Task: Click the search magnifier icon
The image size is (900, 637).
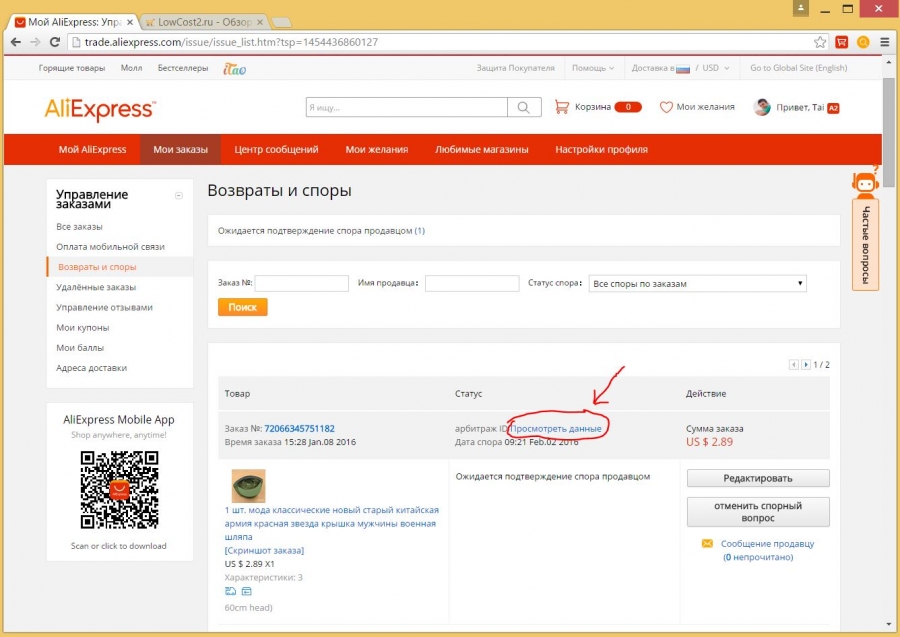Action: click(523, 107)
